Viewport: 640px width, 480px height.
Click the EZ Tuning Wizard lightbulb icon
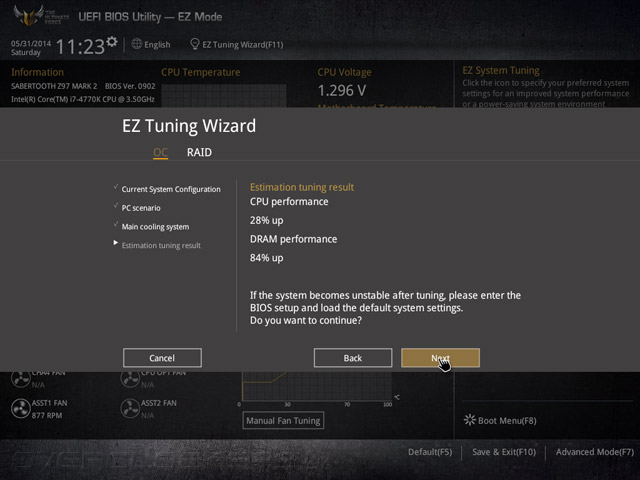(195, 44)
